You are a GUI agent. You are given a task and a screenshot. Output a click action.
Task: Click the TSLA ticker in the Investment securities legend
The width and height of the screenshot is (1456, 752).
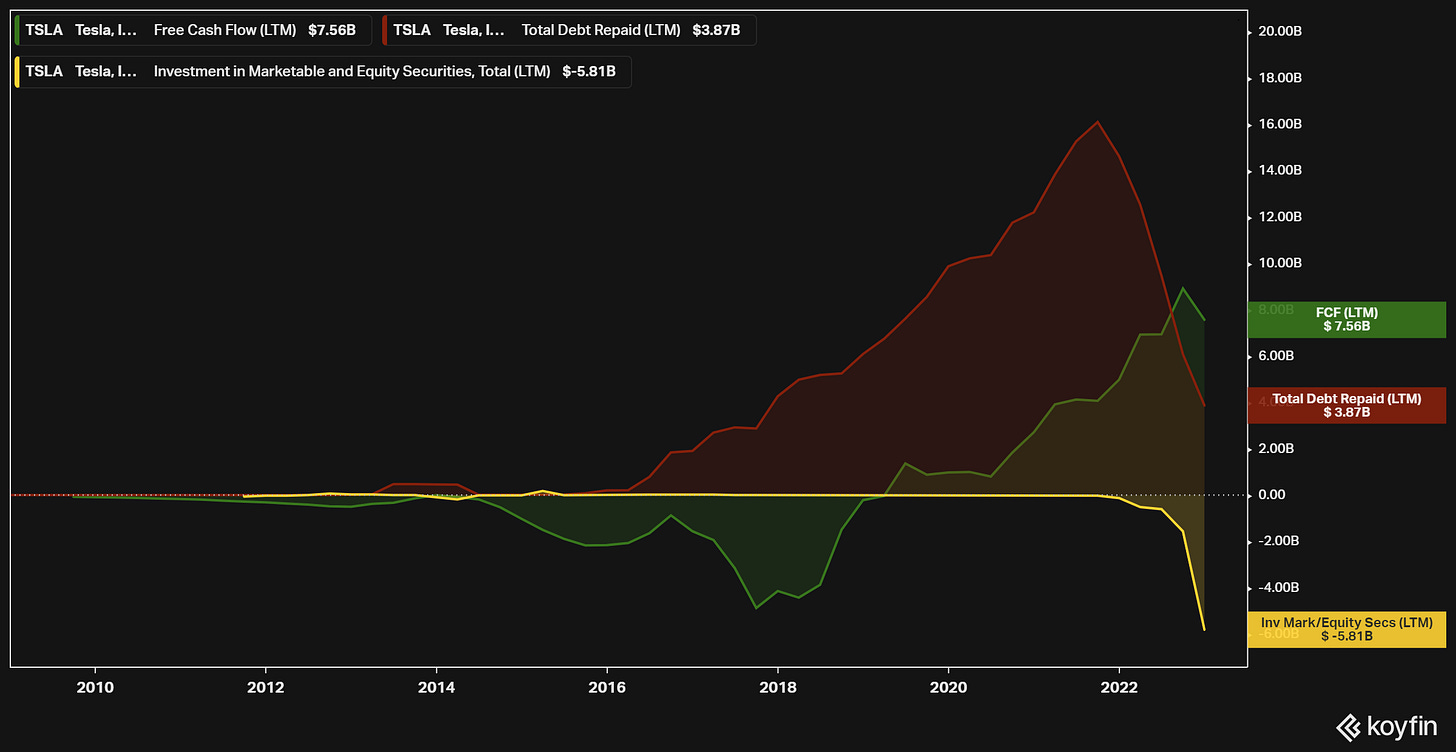pyautogui.click(x=44, y=72)
